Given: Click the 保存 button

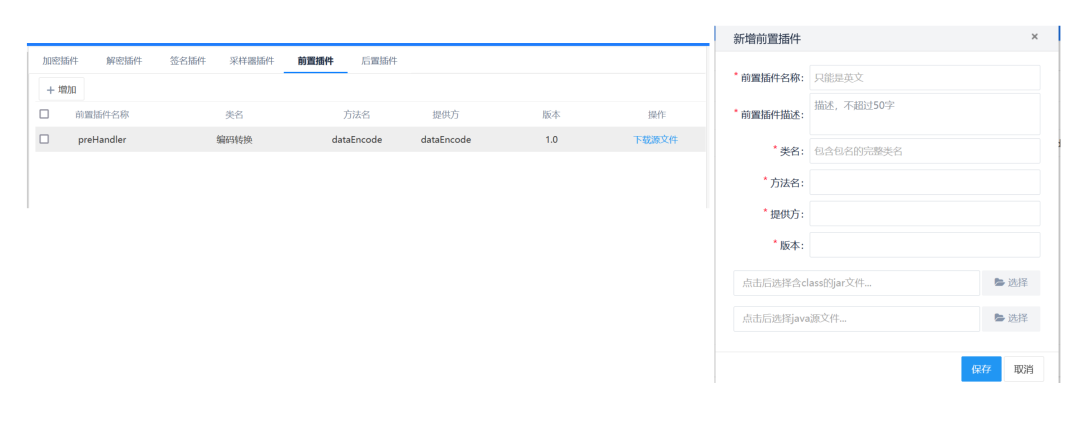Looking at the screenshot, I should 980,369.
